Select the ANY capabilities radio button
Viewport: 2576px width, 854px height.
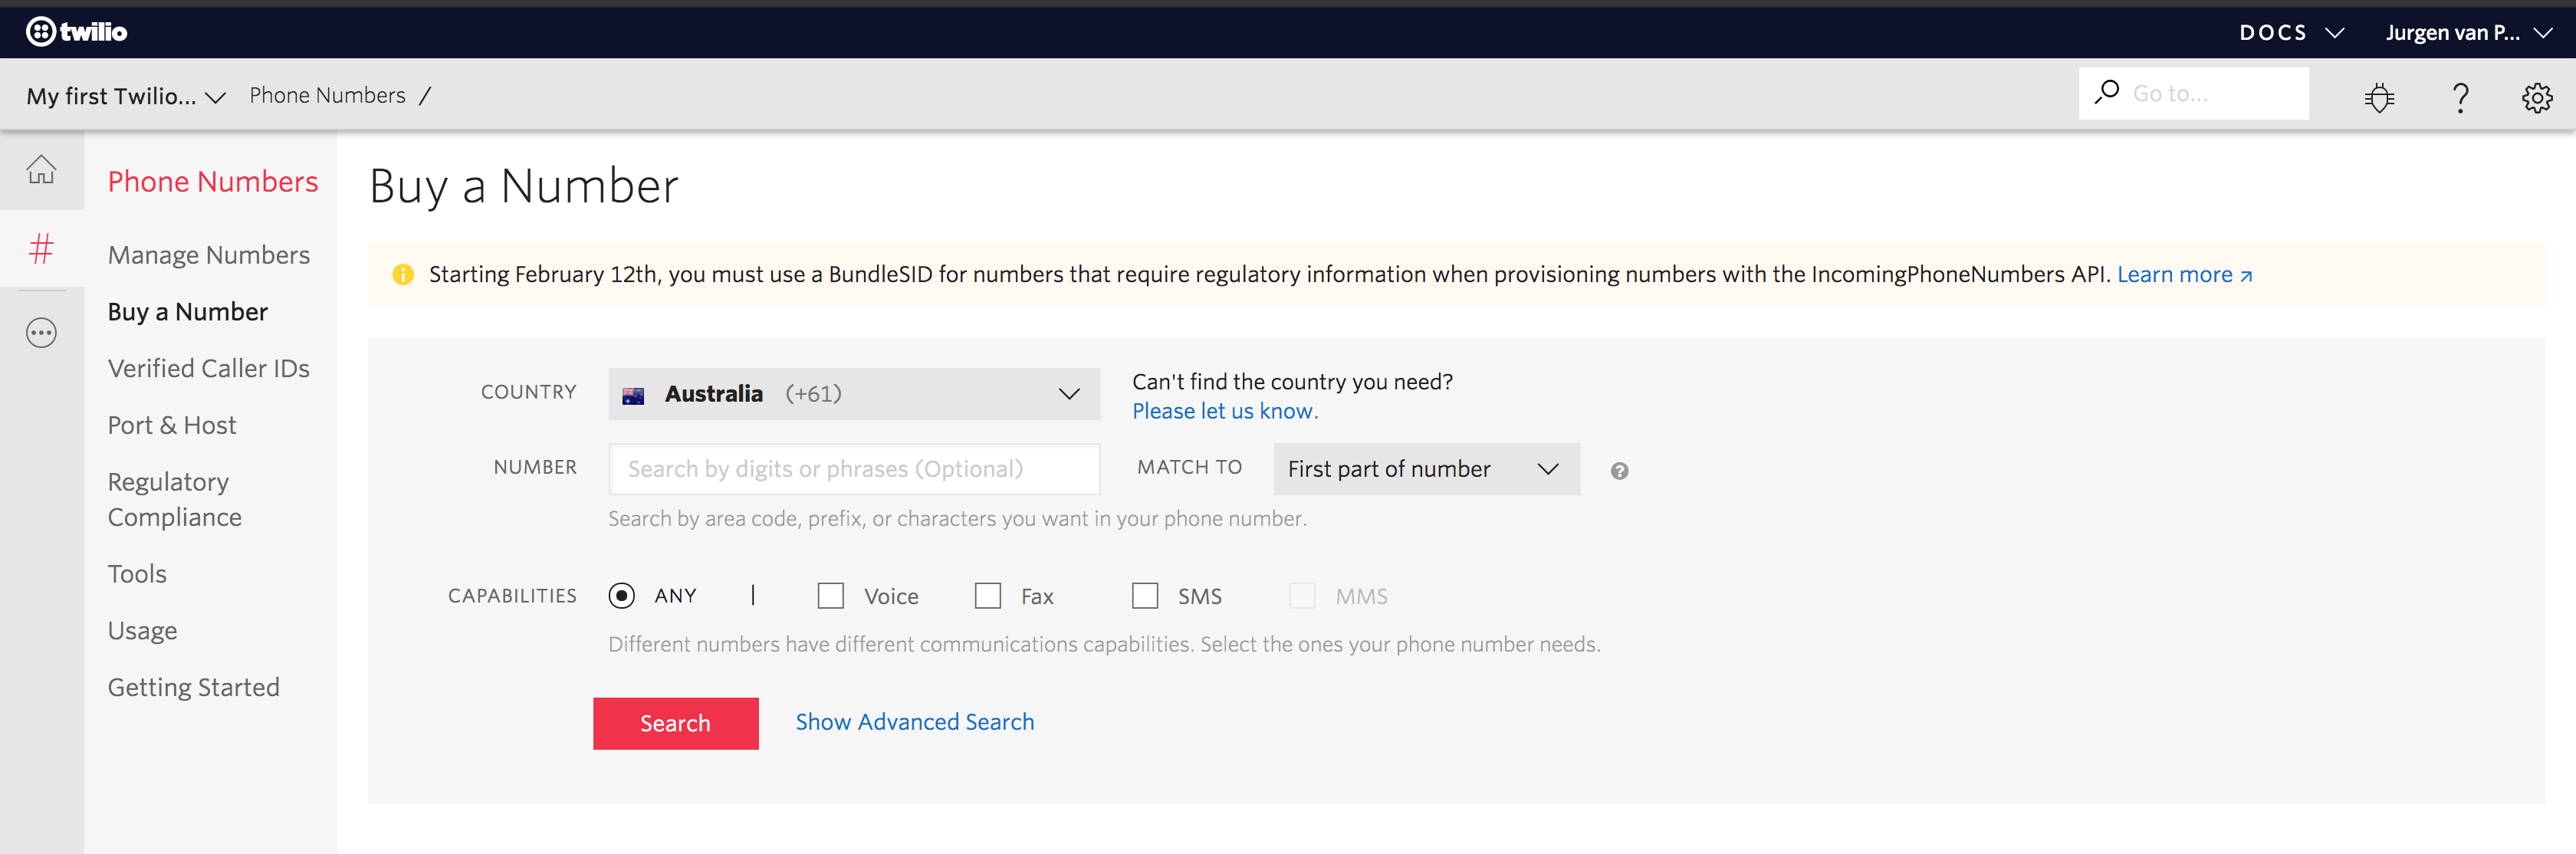[x=621, y=596]
